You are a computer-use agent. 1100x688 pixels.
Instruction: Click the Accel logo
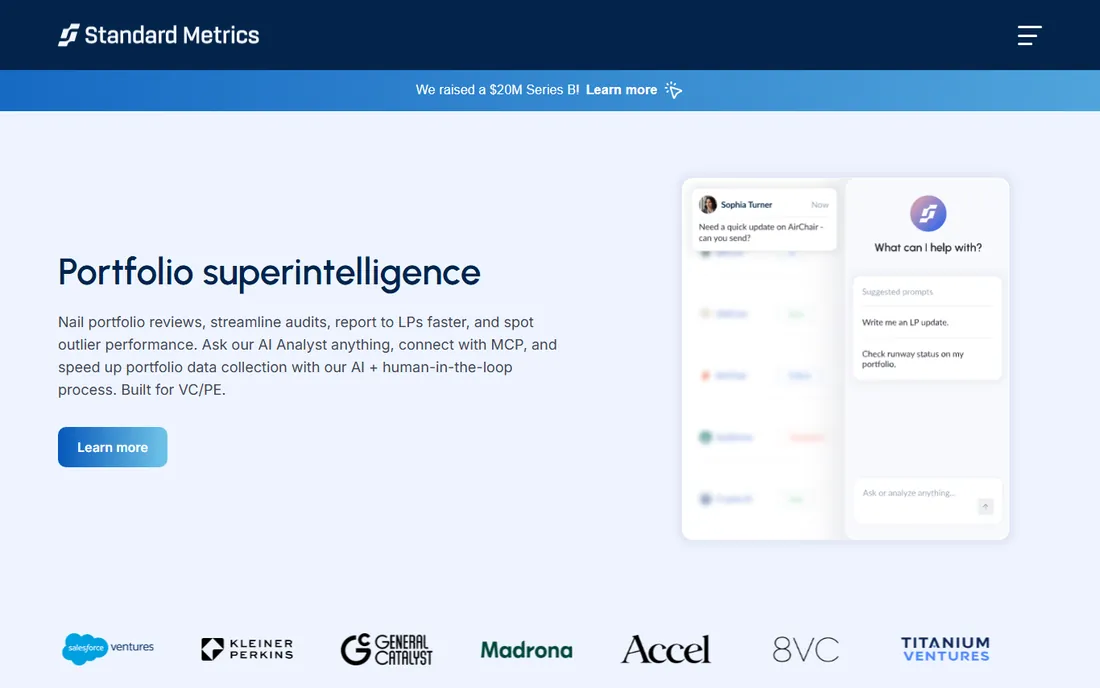click(x=666, y=649)
